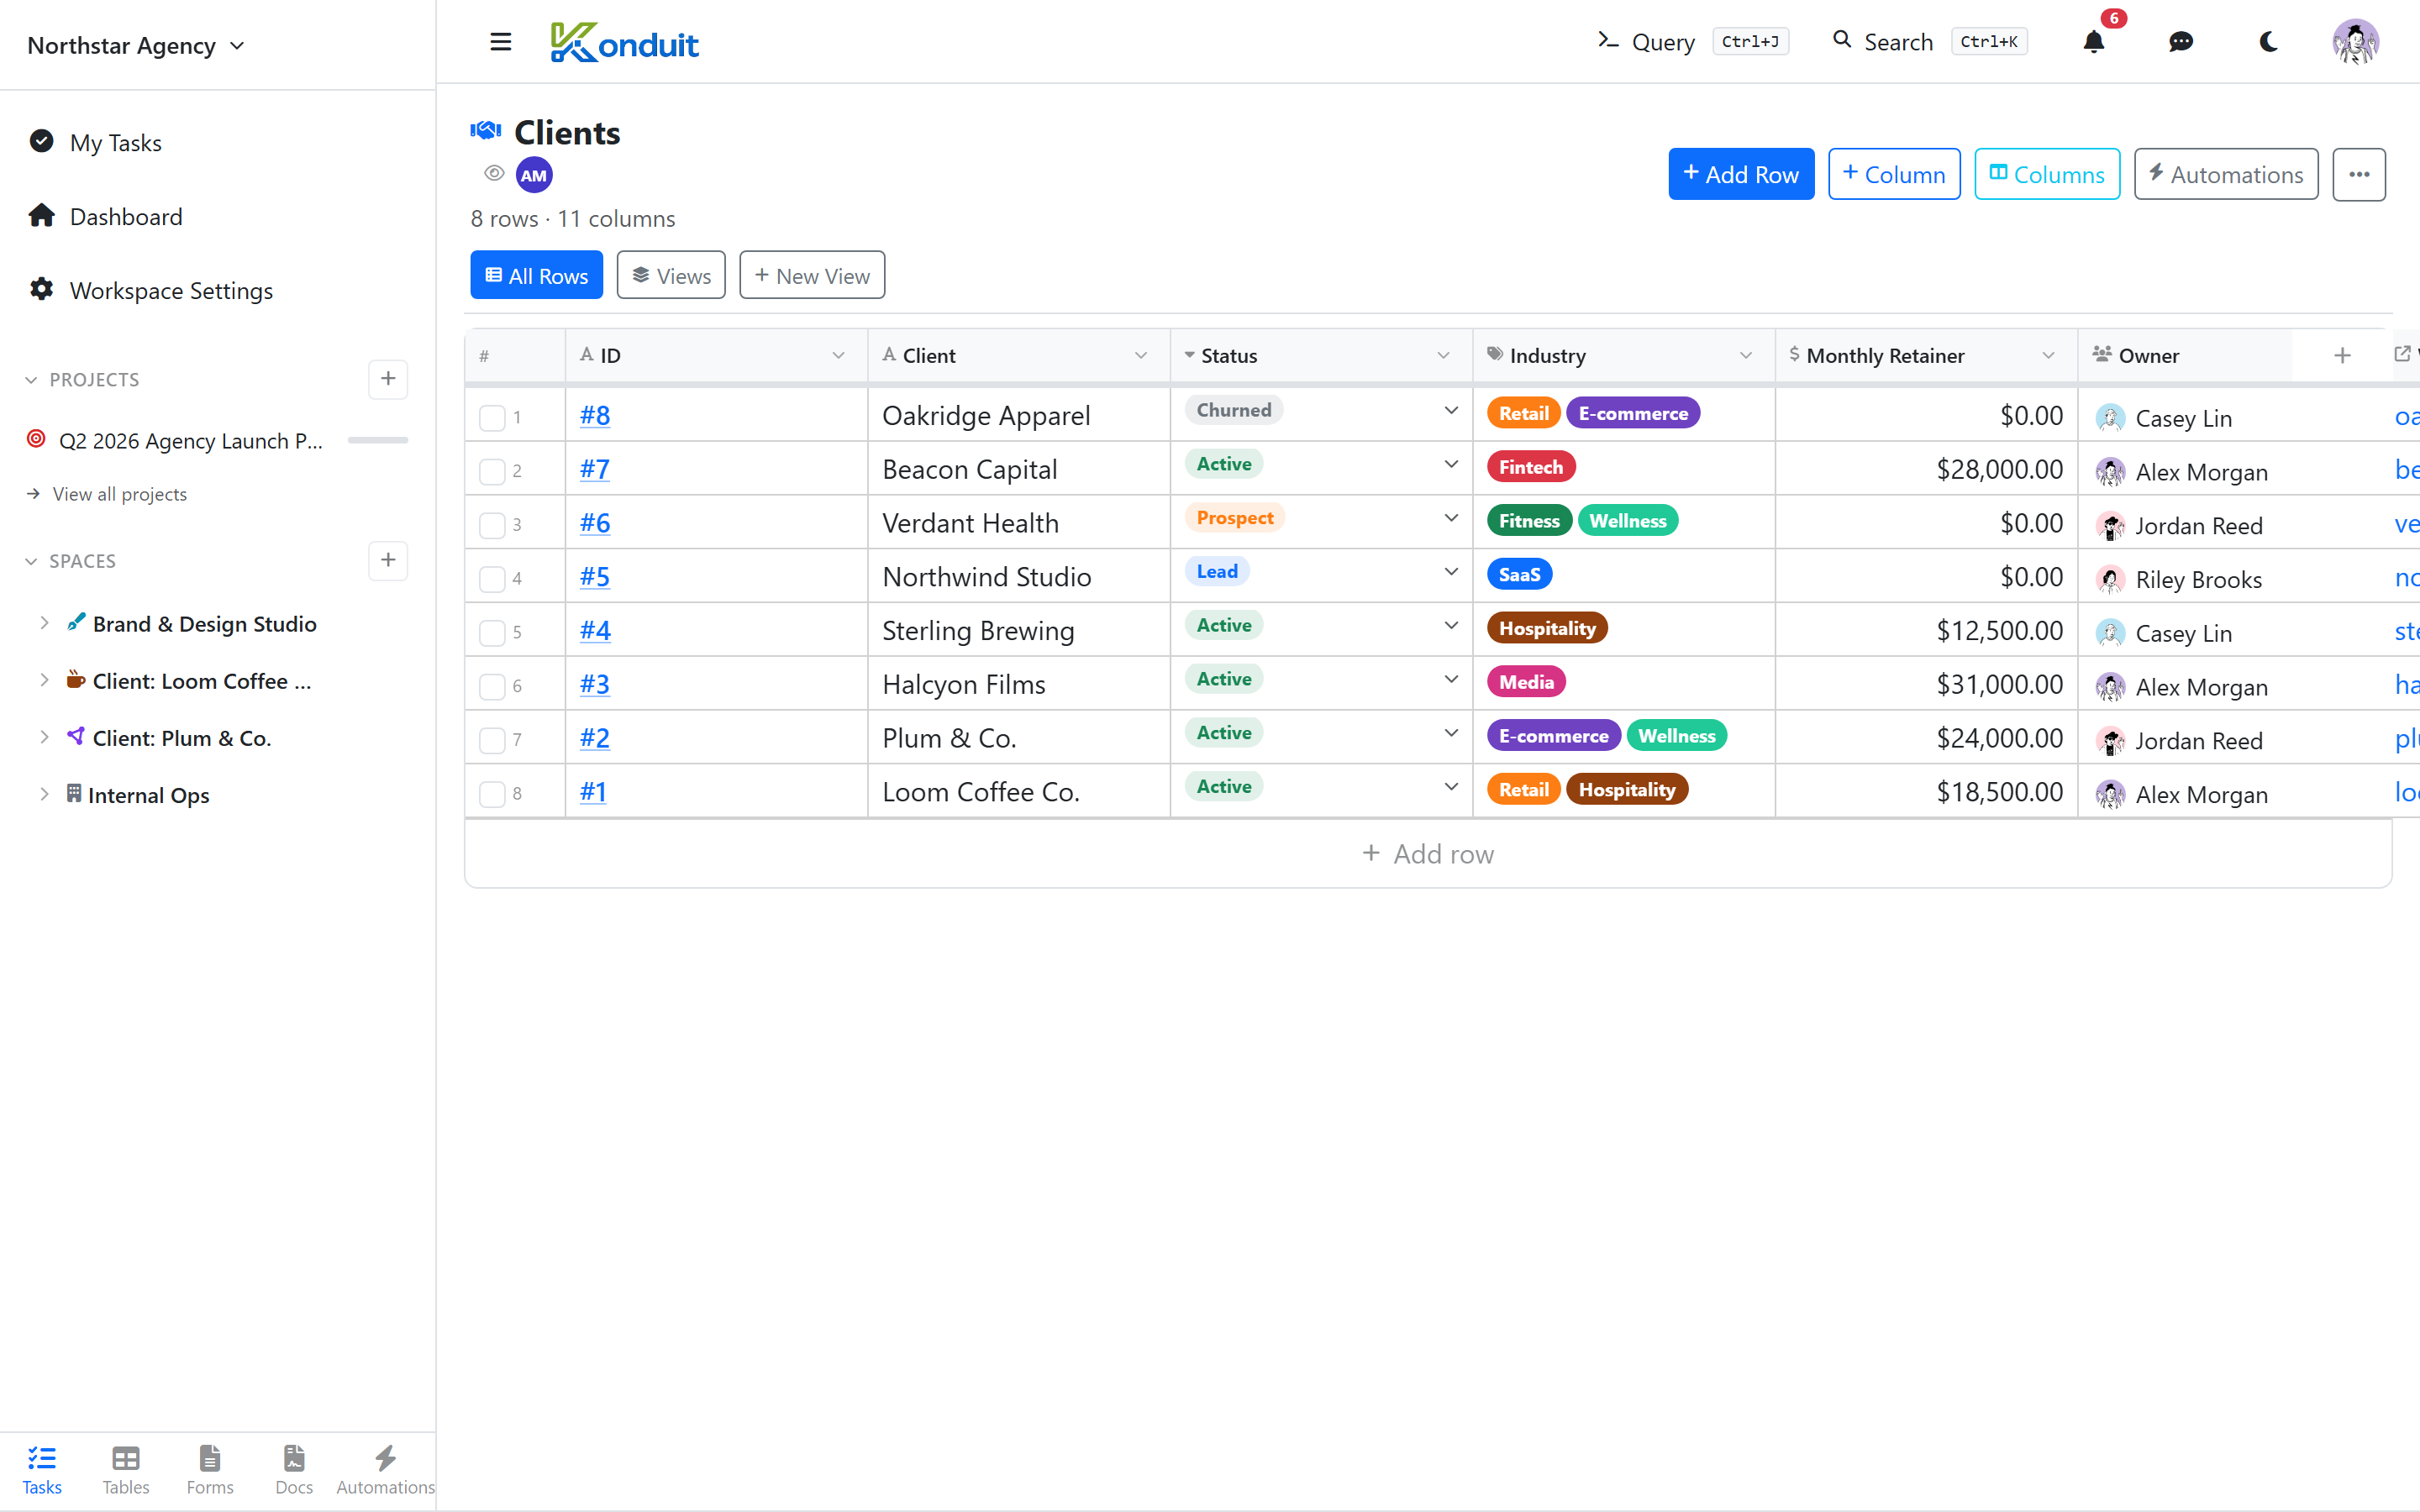Click the Workspace Settings gear icon

41,289
